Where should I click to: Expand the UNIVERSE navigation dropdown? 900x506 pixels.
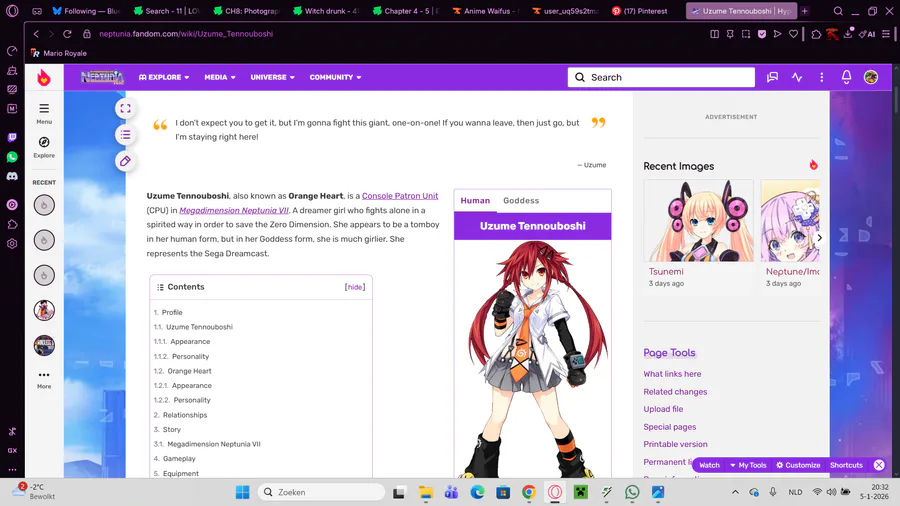pyautogui.click(x=273, y=77)
